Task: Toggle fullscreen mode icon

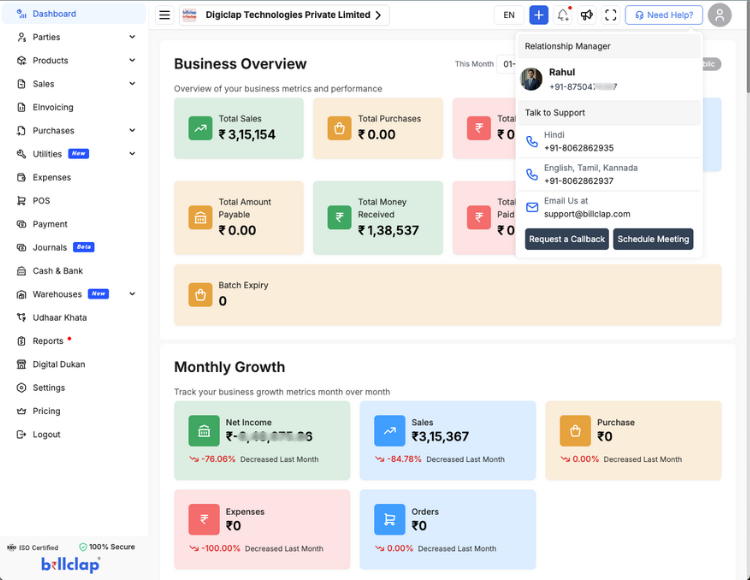Action: (610, 15)
